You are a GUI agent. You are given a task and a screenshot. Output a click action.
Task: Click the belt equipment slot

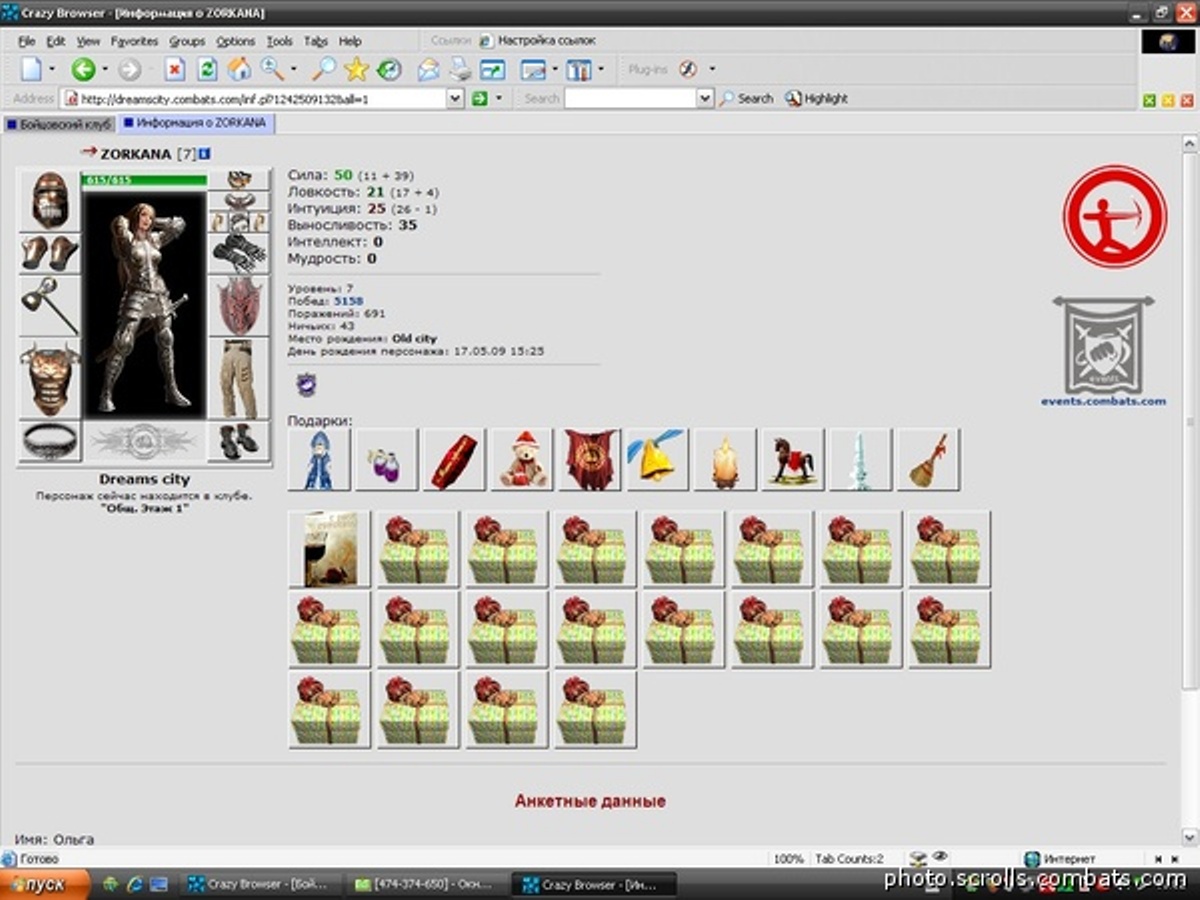coord(49,441)
